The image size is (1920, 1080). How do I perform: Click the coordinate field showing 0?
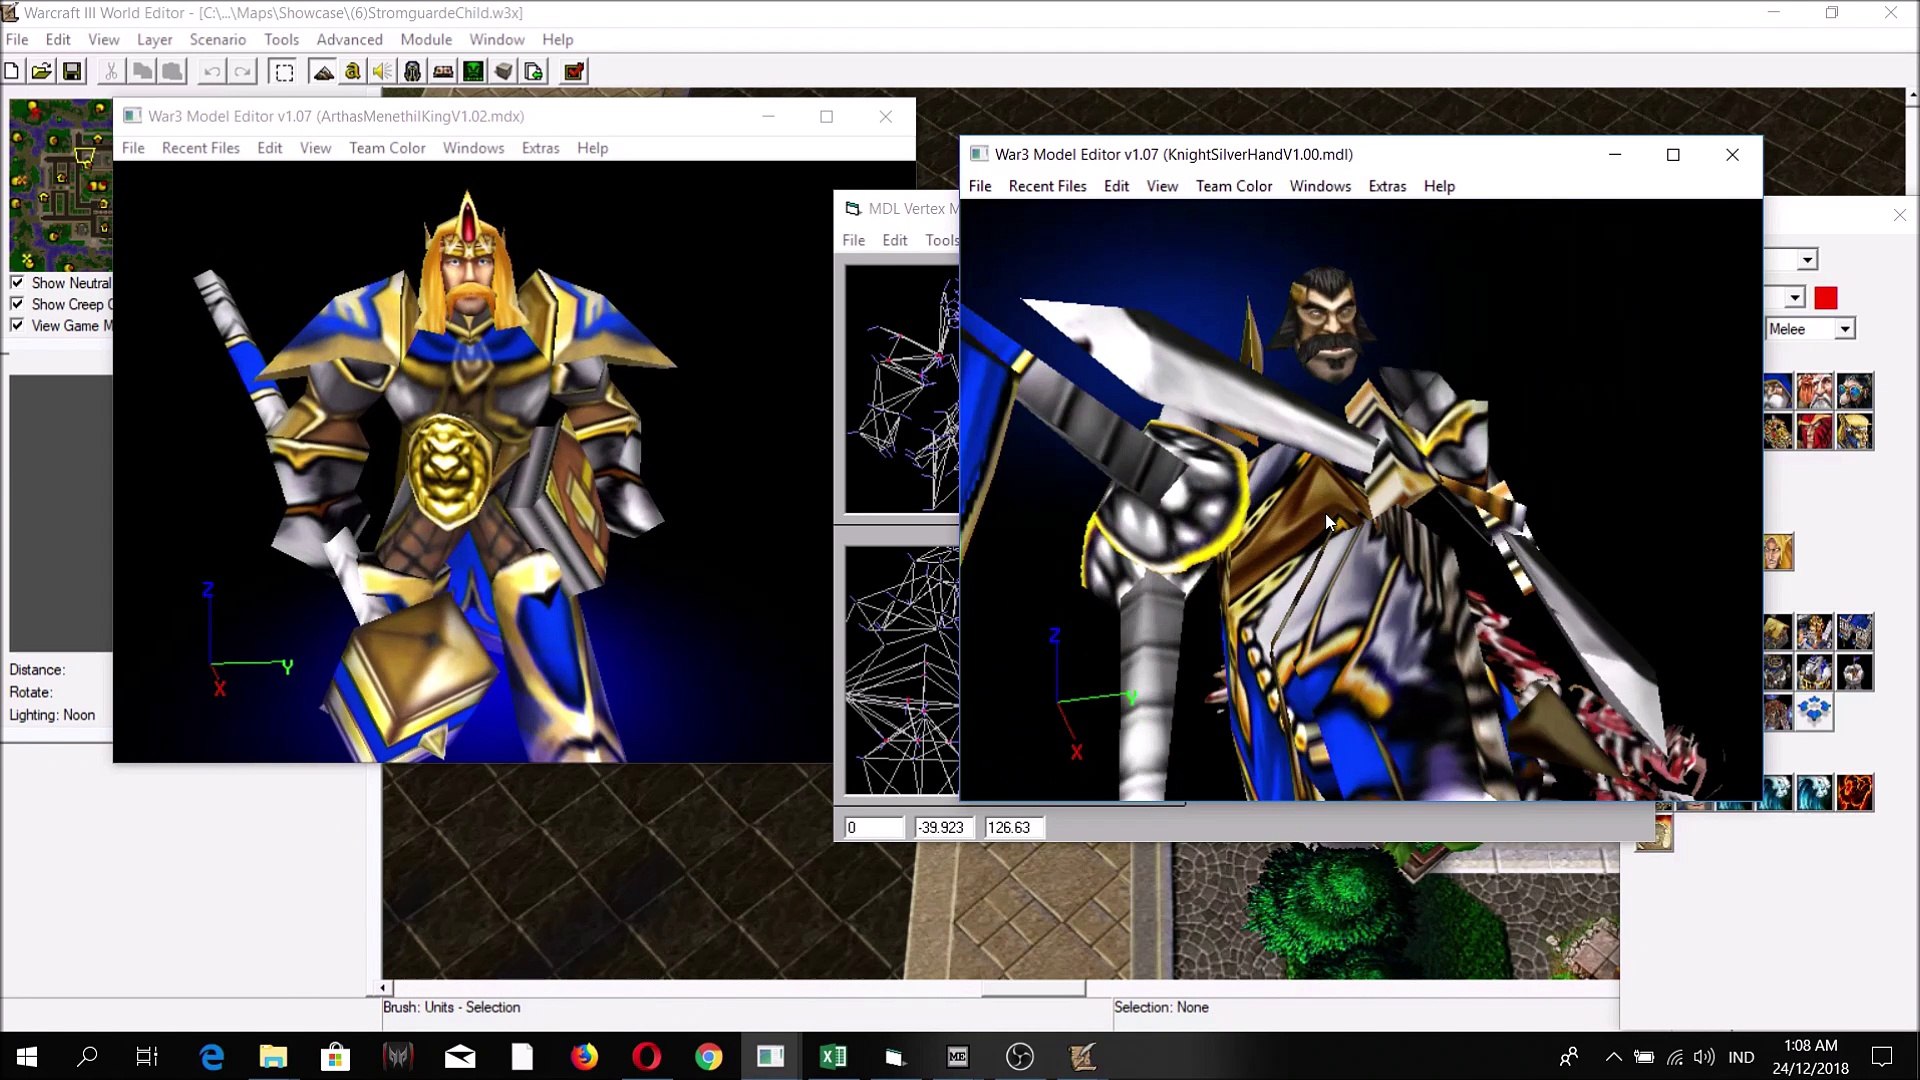pyautogui.click(x=873, y=828)
